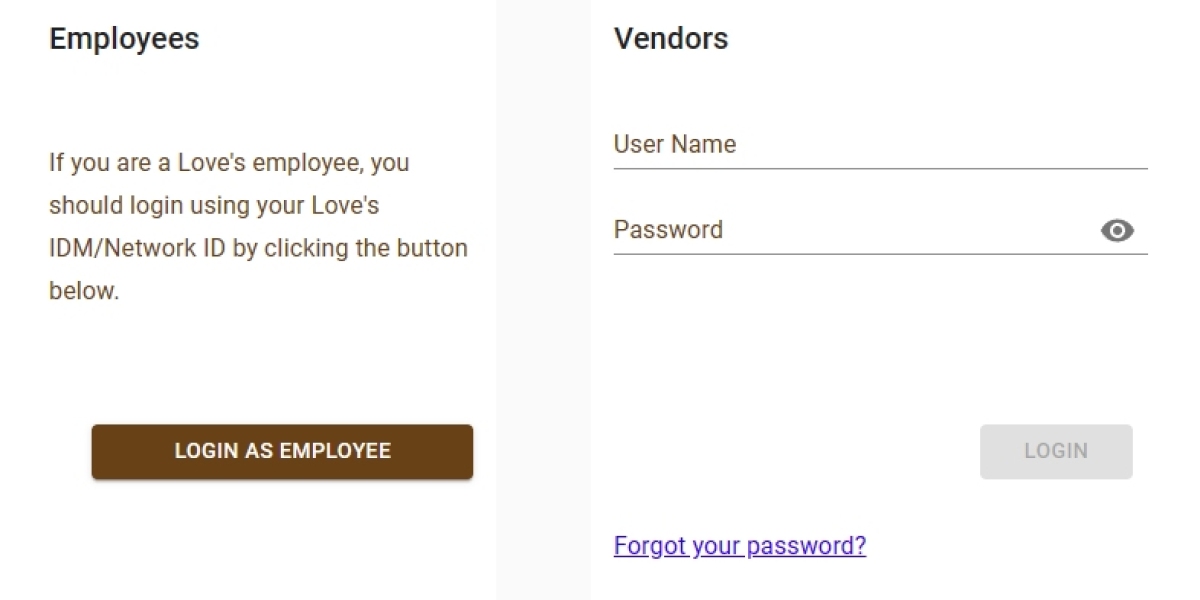Click the word "below." in employee instructions
The height and width of the screenshot is (600, 1200).
(x=84, y=291)
